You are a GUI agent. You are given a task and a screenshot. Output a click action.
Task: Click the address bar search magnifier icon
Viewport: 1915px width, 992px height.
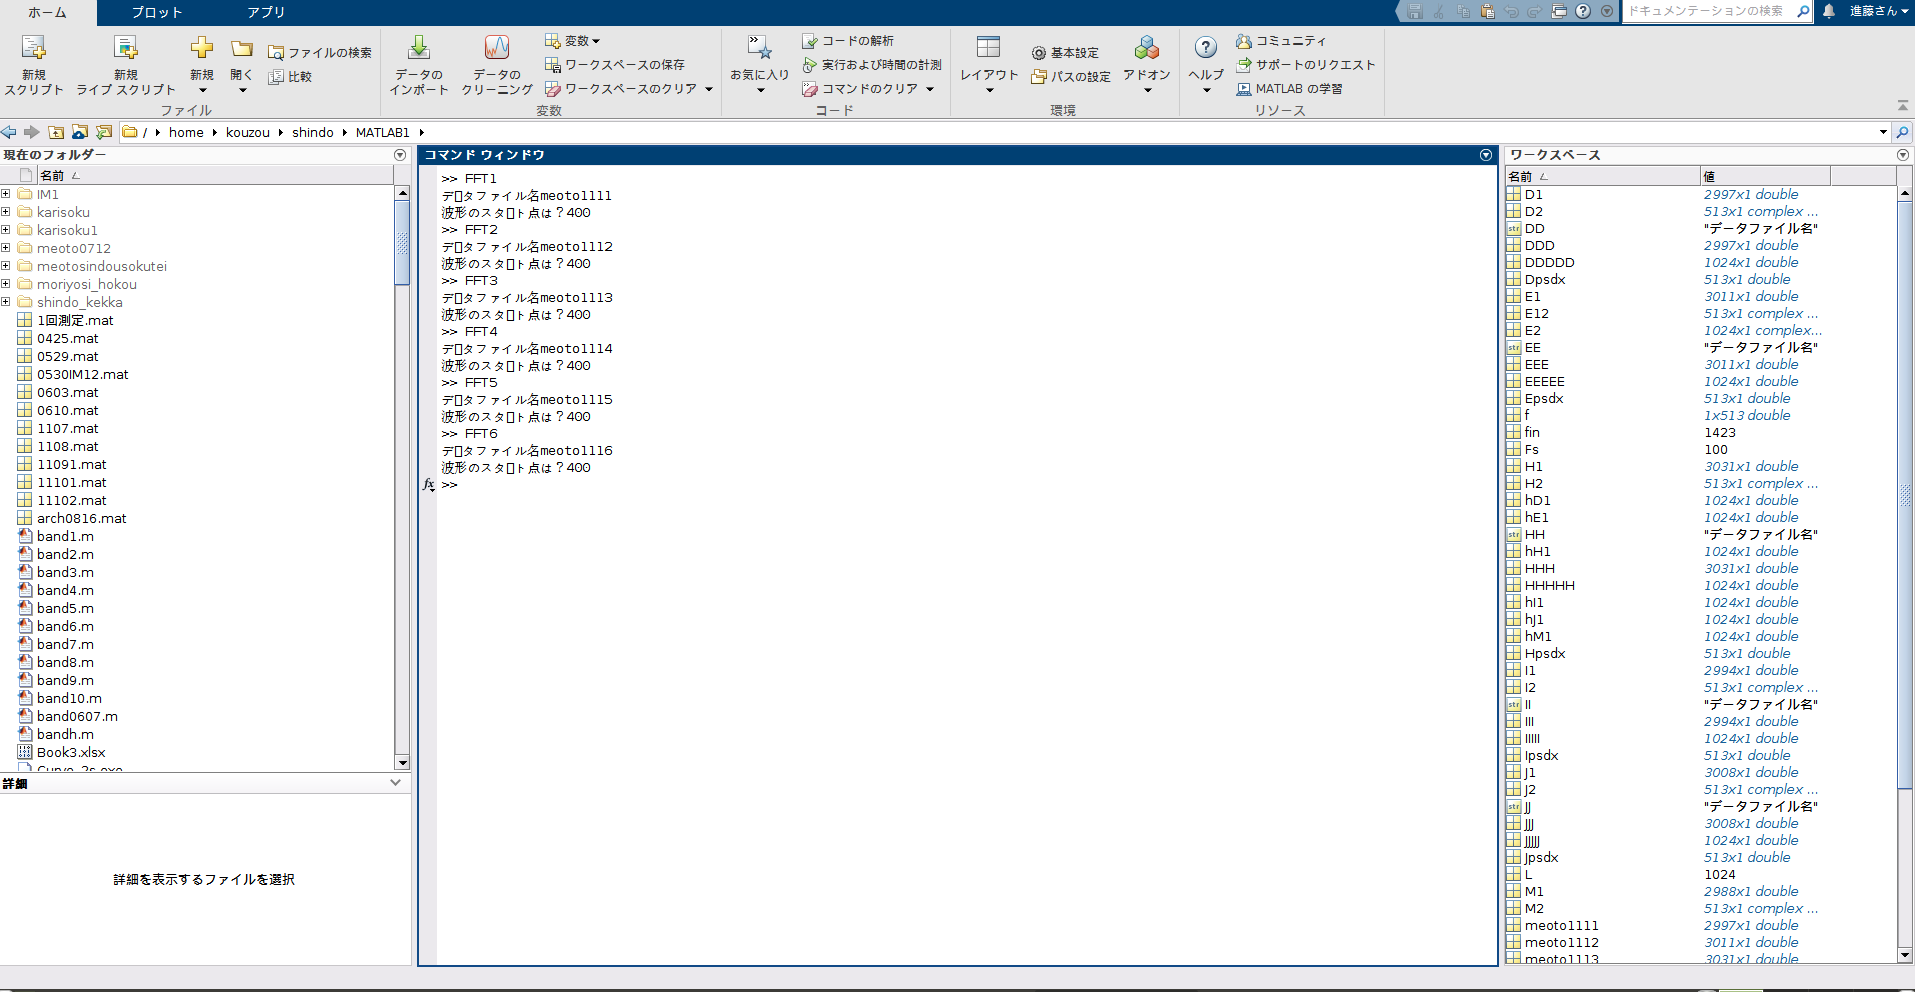(1903, 132)
